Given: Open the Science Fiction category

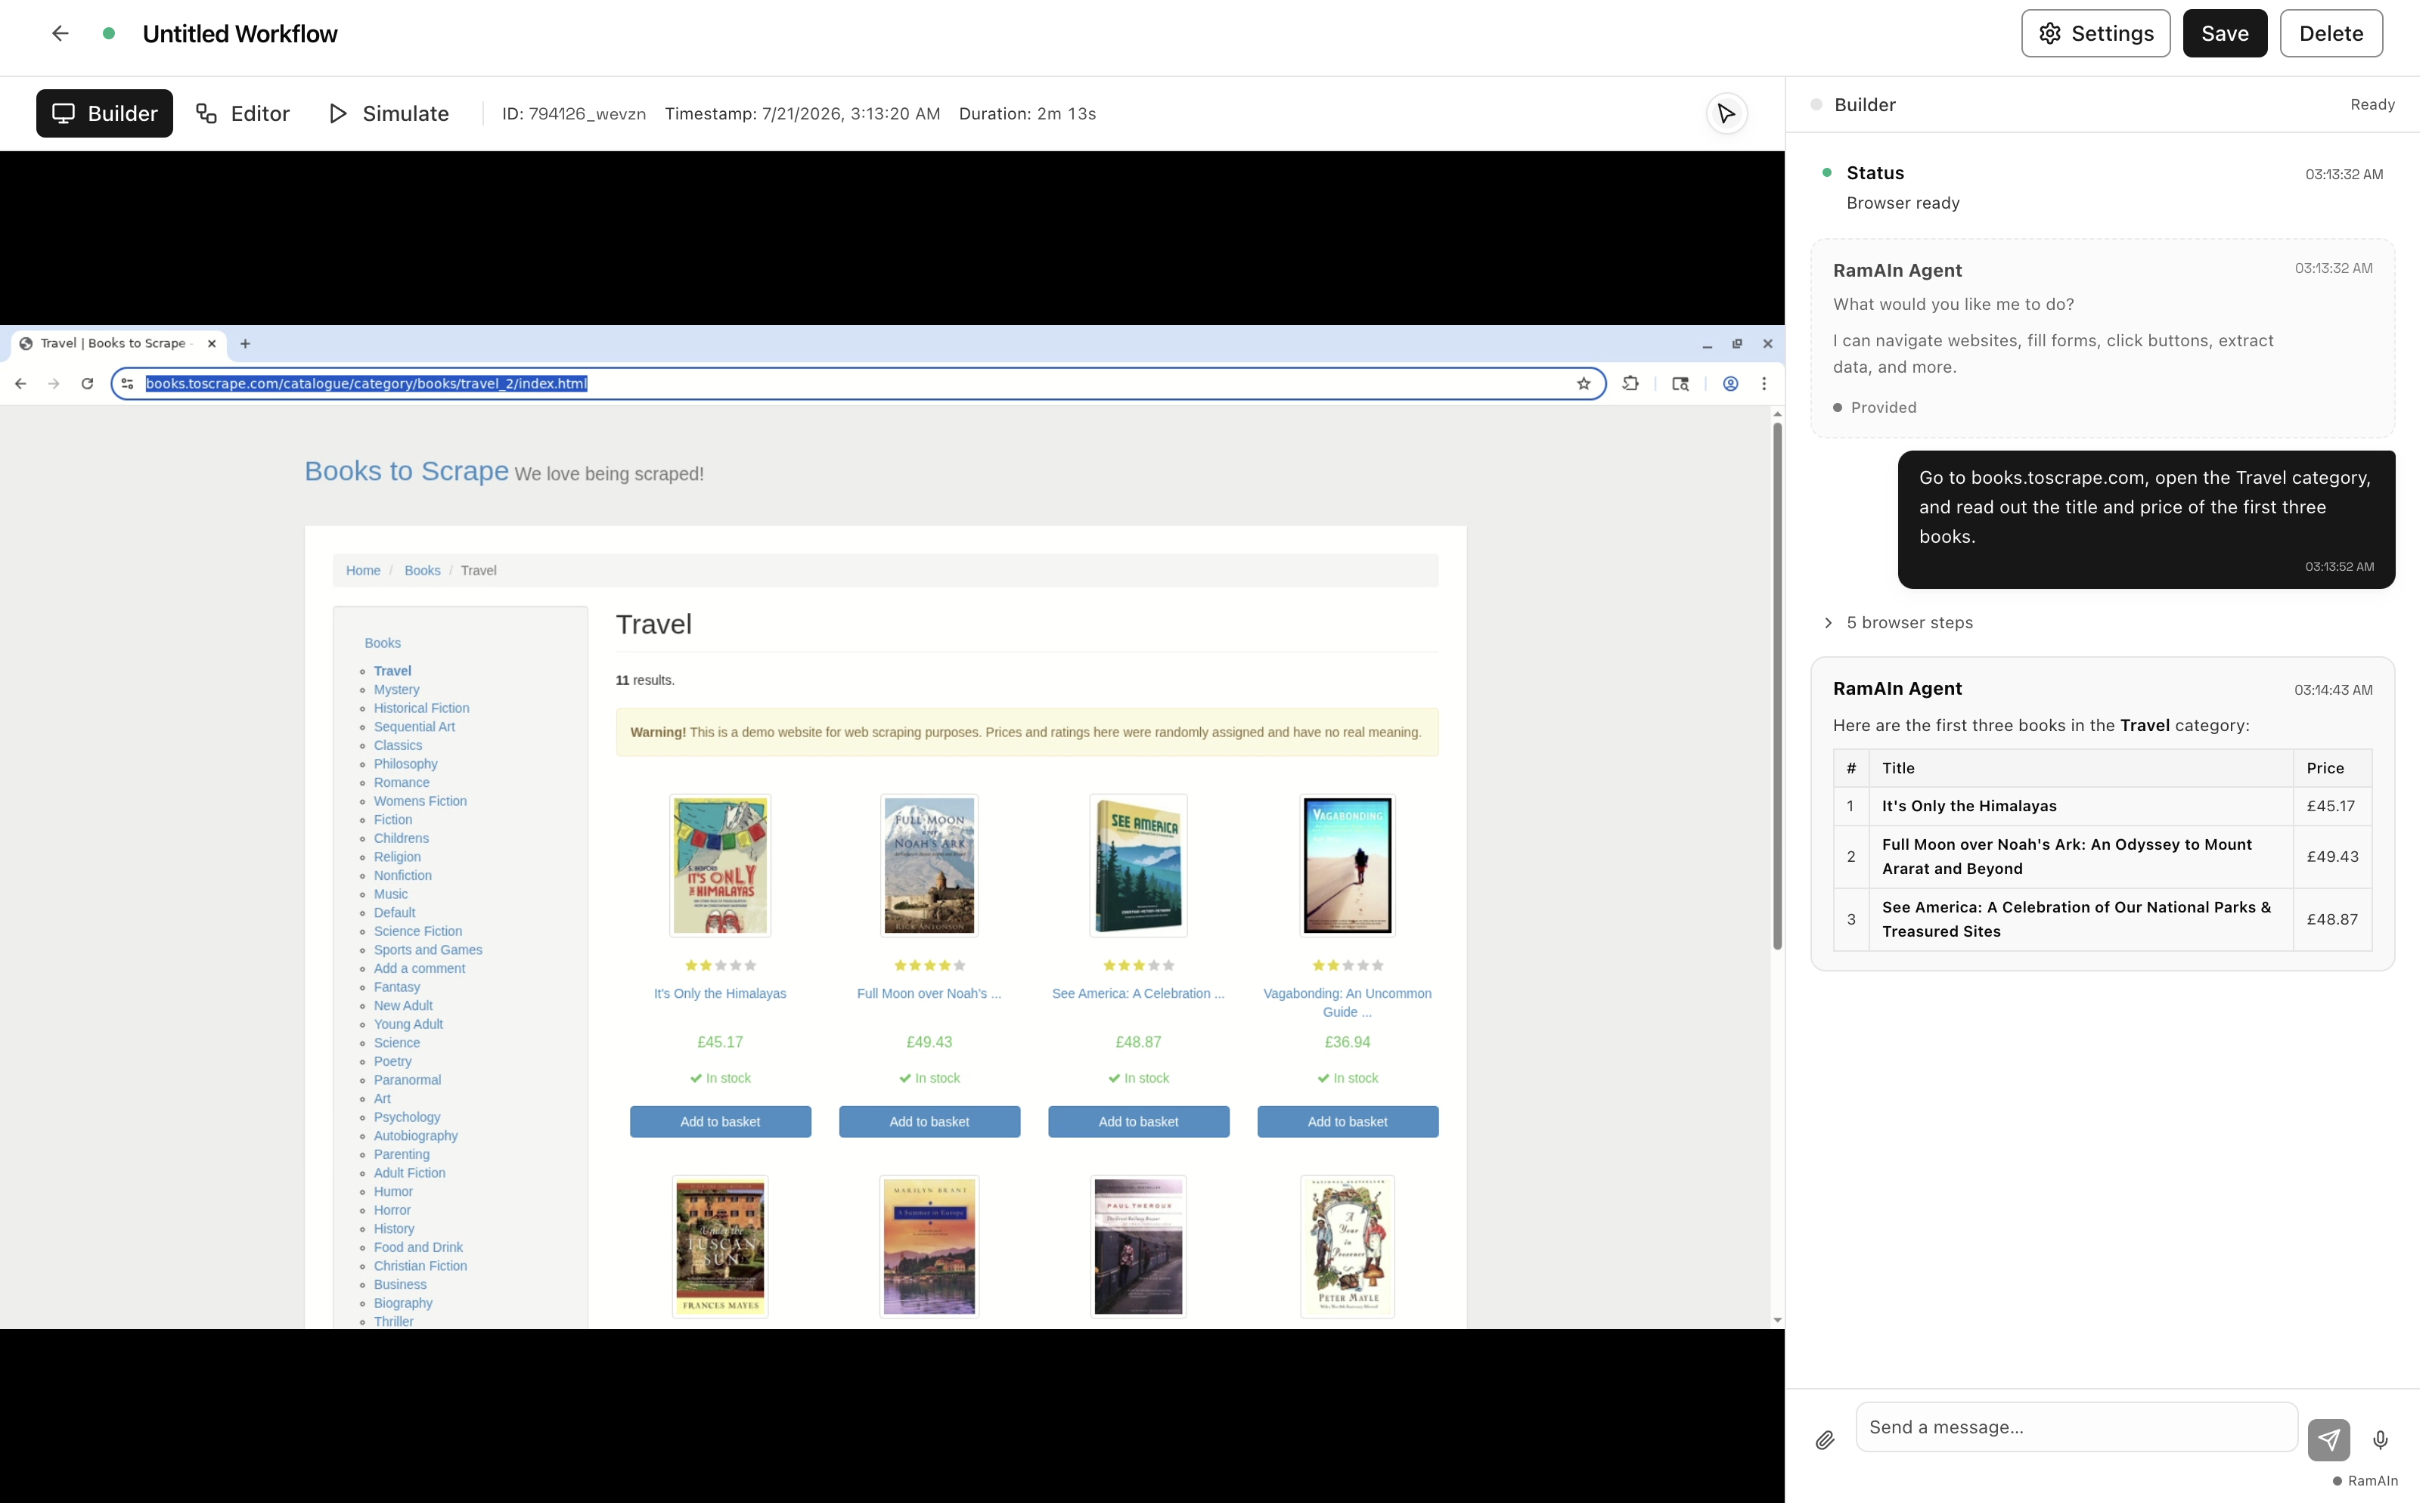Looking at the screenshot, I should coord(419,935).
